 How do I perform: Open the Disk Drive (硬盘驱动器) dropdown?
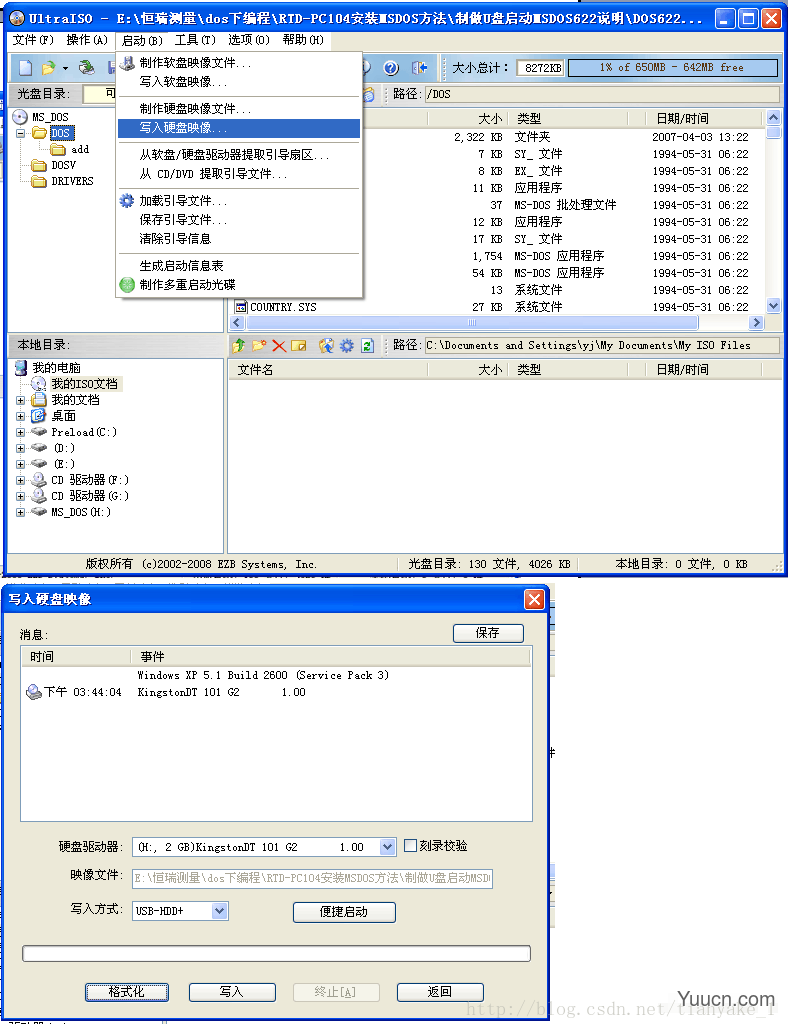pyautogui.click(x=387, y=847)
